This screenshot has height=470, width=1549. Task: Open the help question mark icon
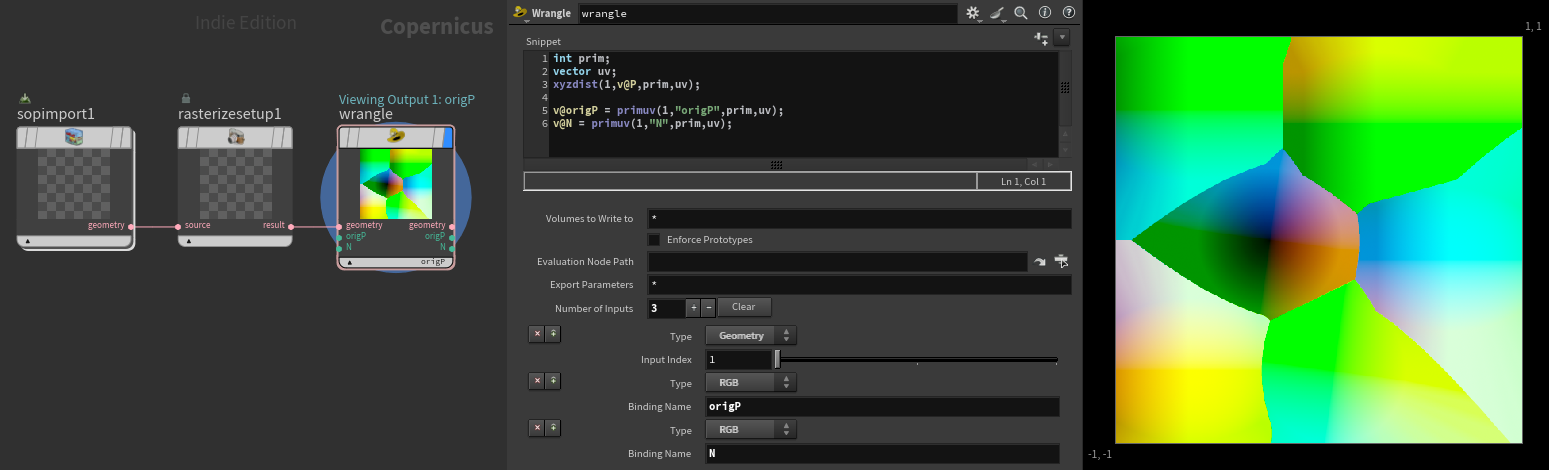tap(1069, 13)
